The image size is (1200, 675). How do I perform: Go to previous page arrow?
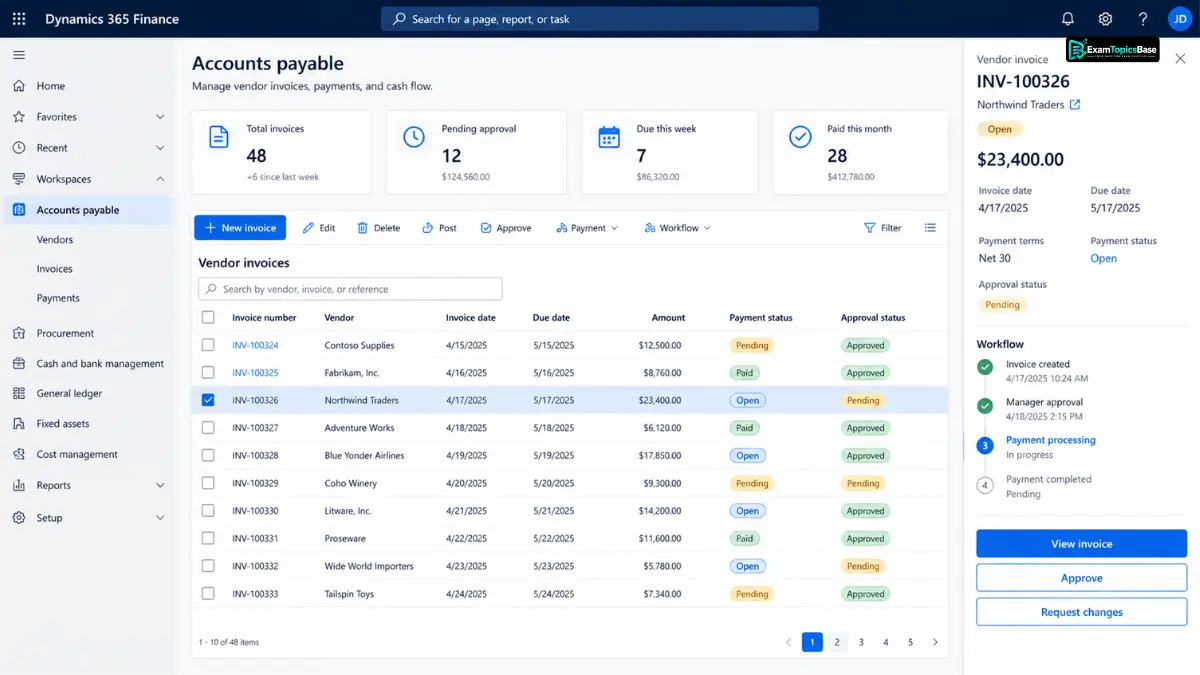[x=788, y=642]
